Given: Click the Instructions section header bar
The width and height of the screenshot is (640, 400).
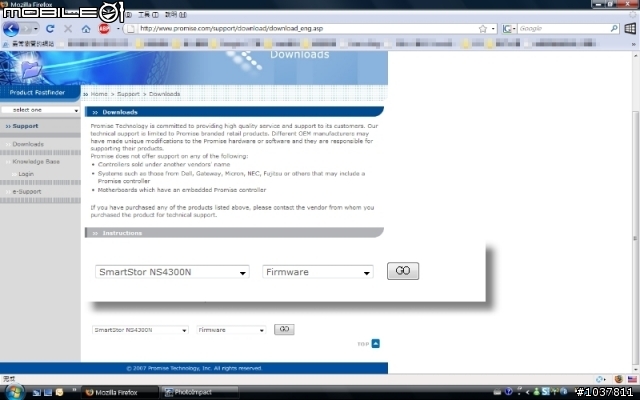Looking at the screenshot, I should (x=234, y=233).
